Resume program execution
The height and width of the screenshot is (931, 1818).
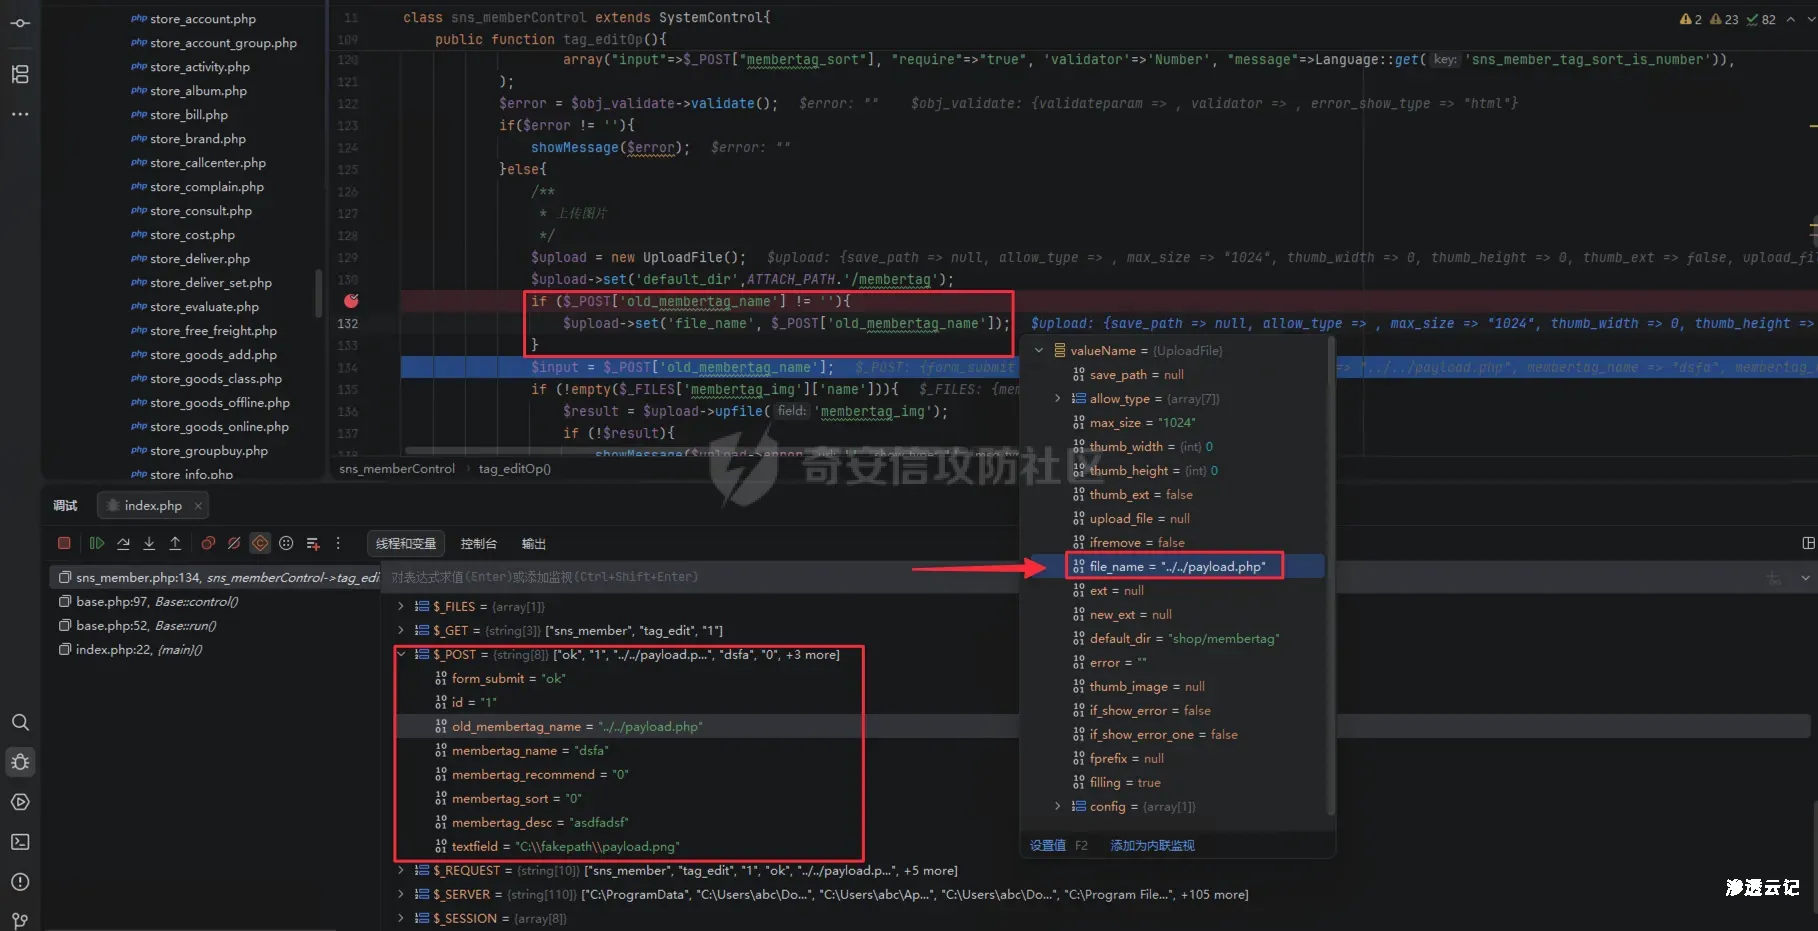(96, 543)
